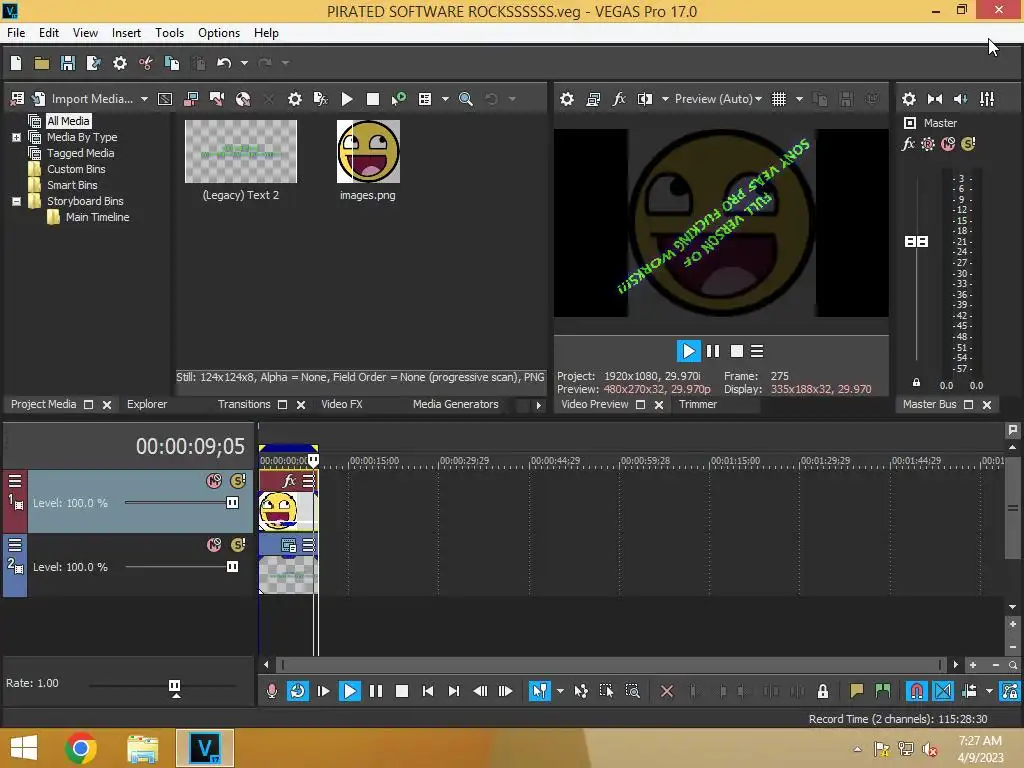The height and width of the screenshot is (768, 1024).
Task: Switch to the Video FX tab
Action: click(342, 404)
